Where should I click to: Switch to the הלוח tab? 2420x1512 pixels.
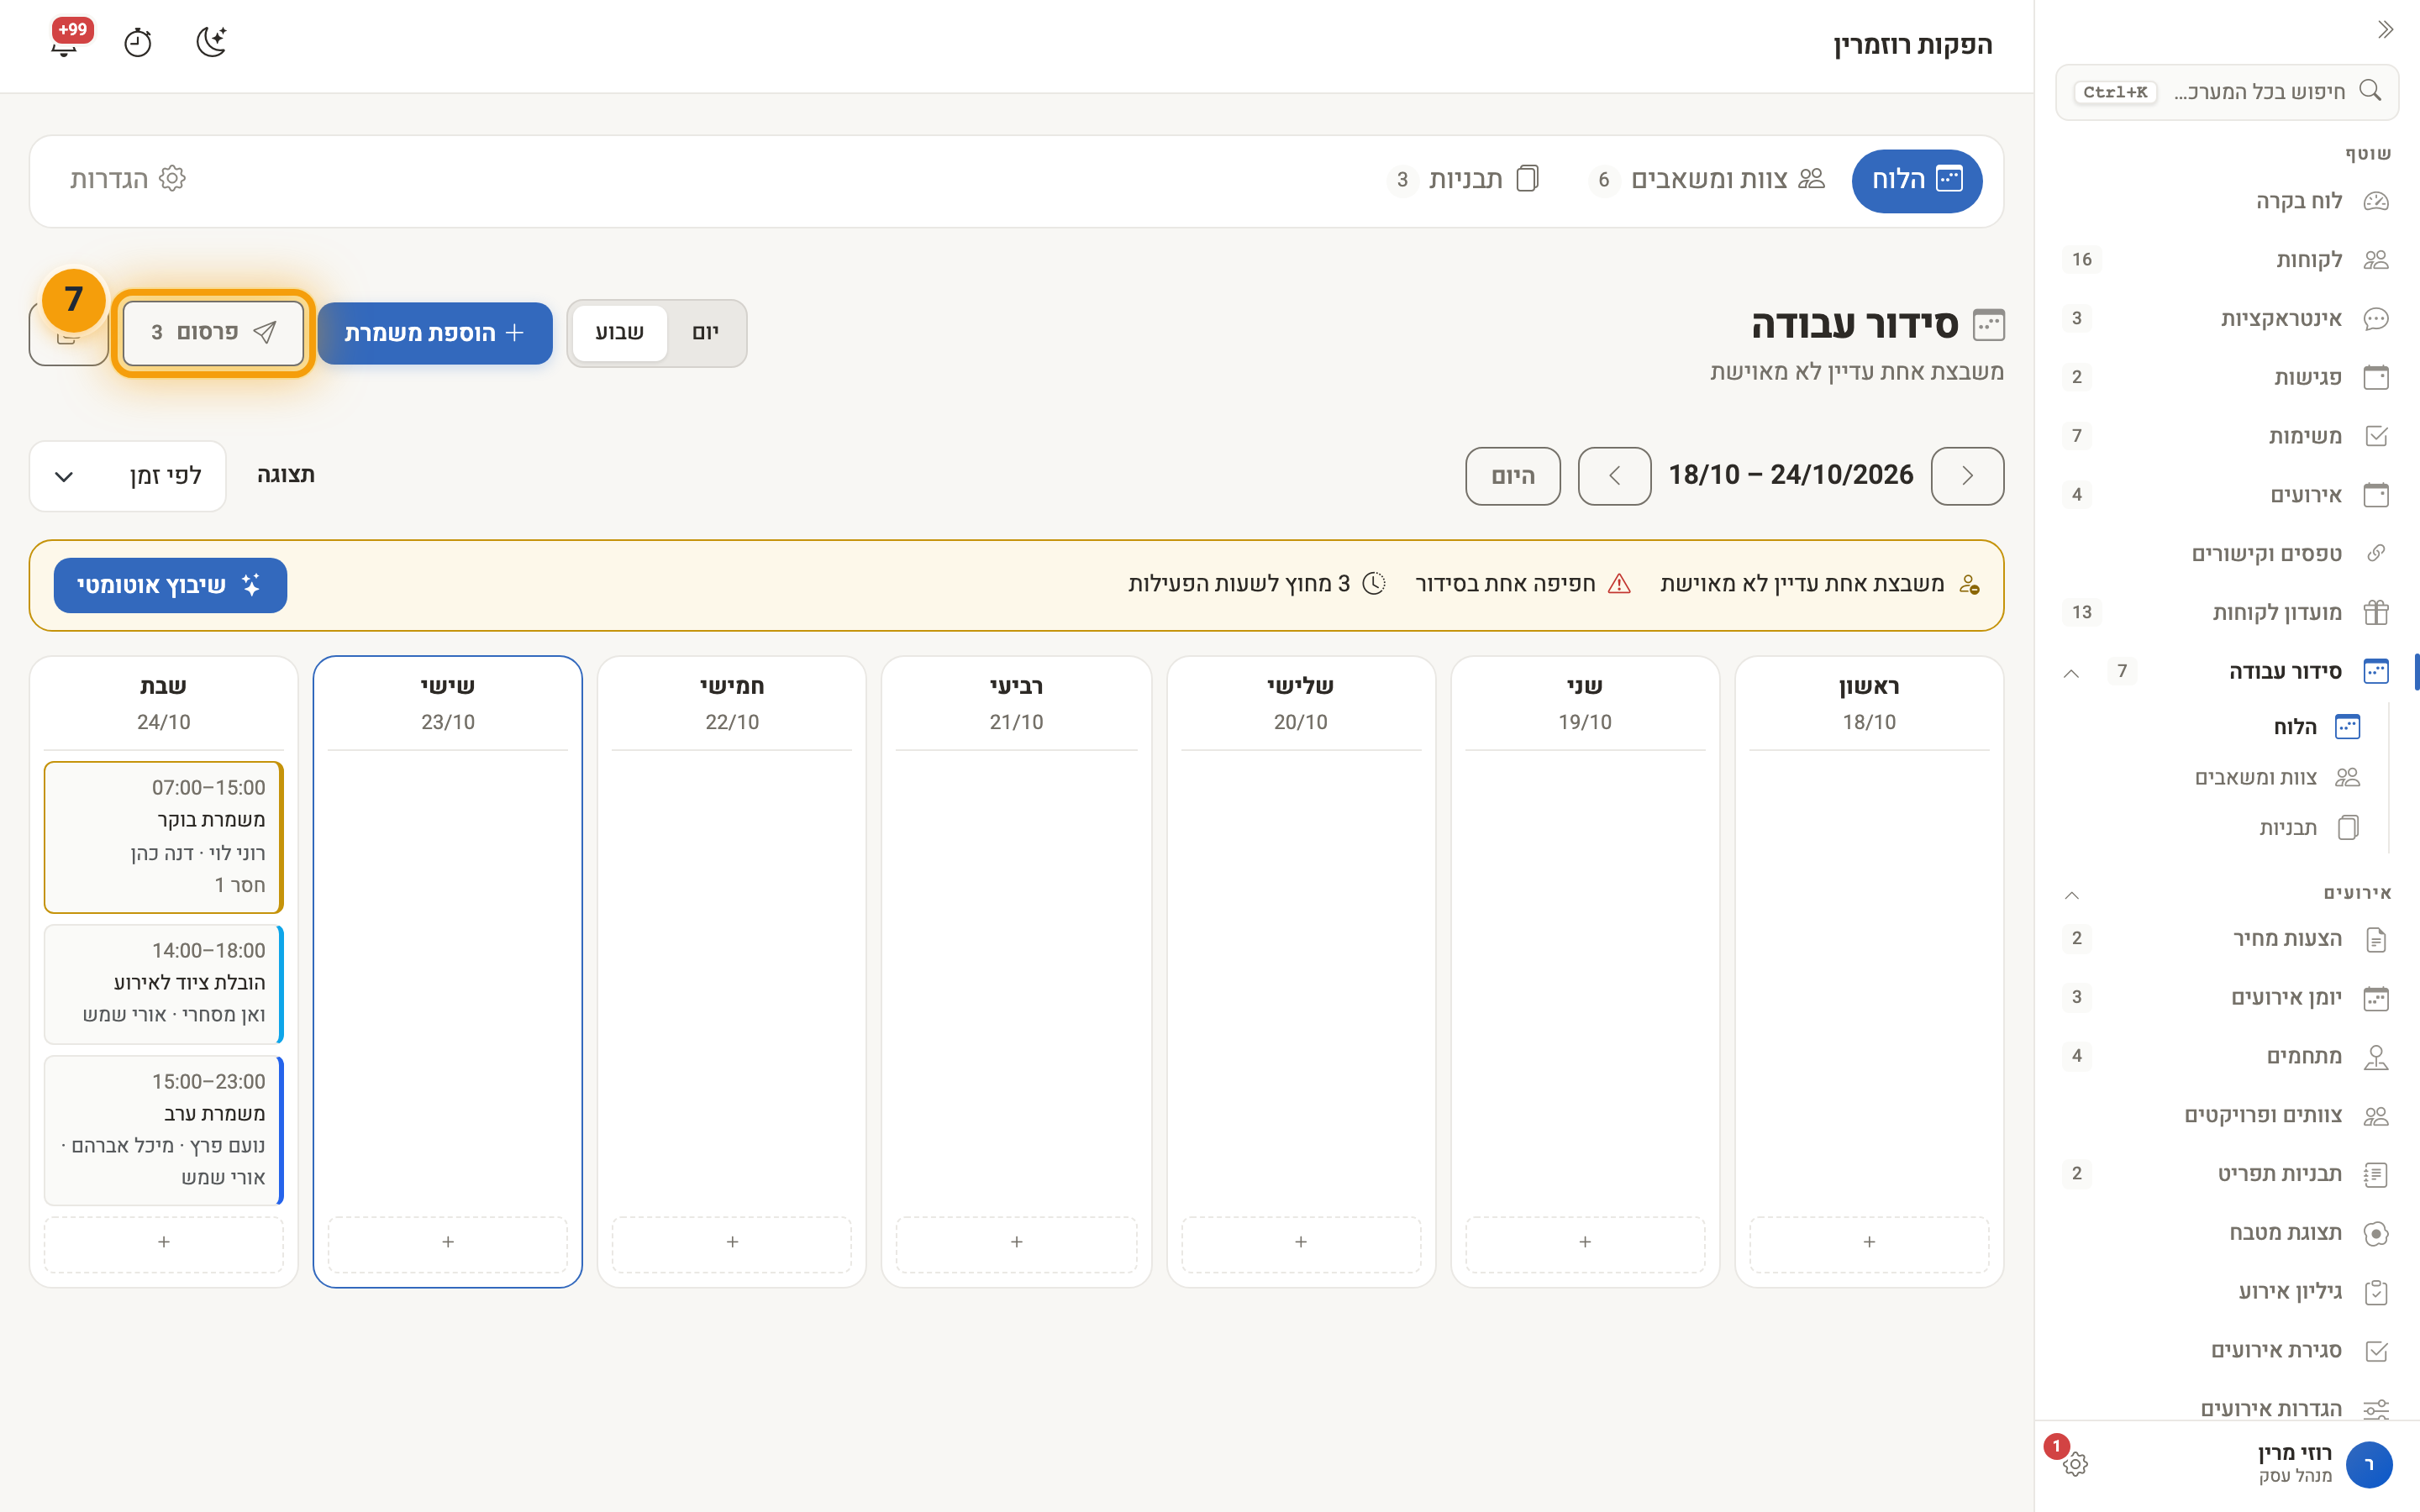pyautogui.click(x=1916, y=180)
